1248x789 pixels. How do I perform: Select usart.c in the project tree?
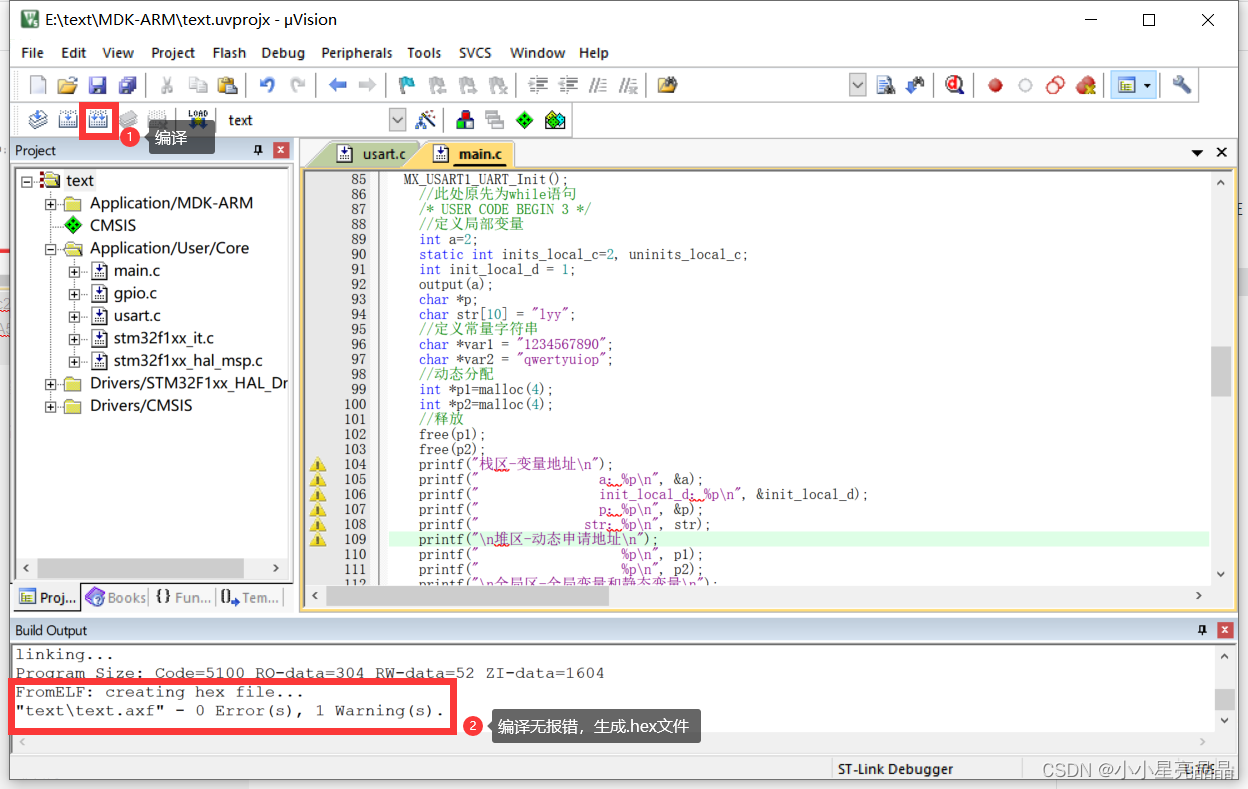pyautogui.click(x=137, y=316)
